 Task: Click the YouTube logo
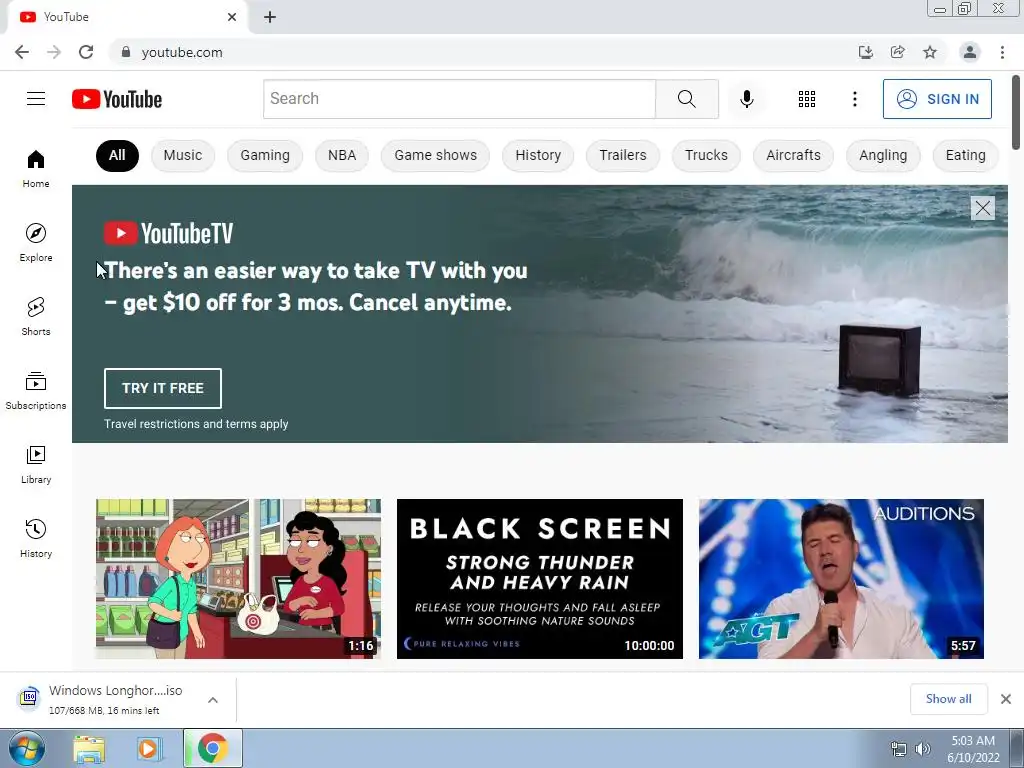(x=117, y=99)
